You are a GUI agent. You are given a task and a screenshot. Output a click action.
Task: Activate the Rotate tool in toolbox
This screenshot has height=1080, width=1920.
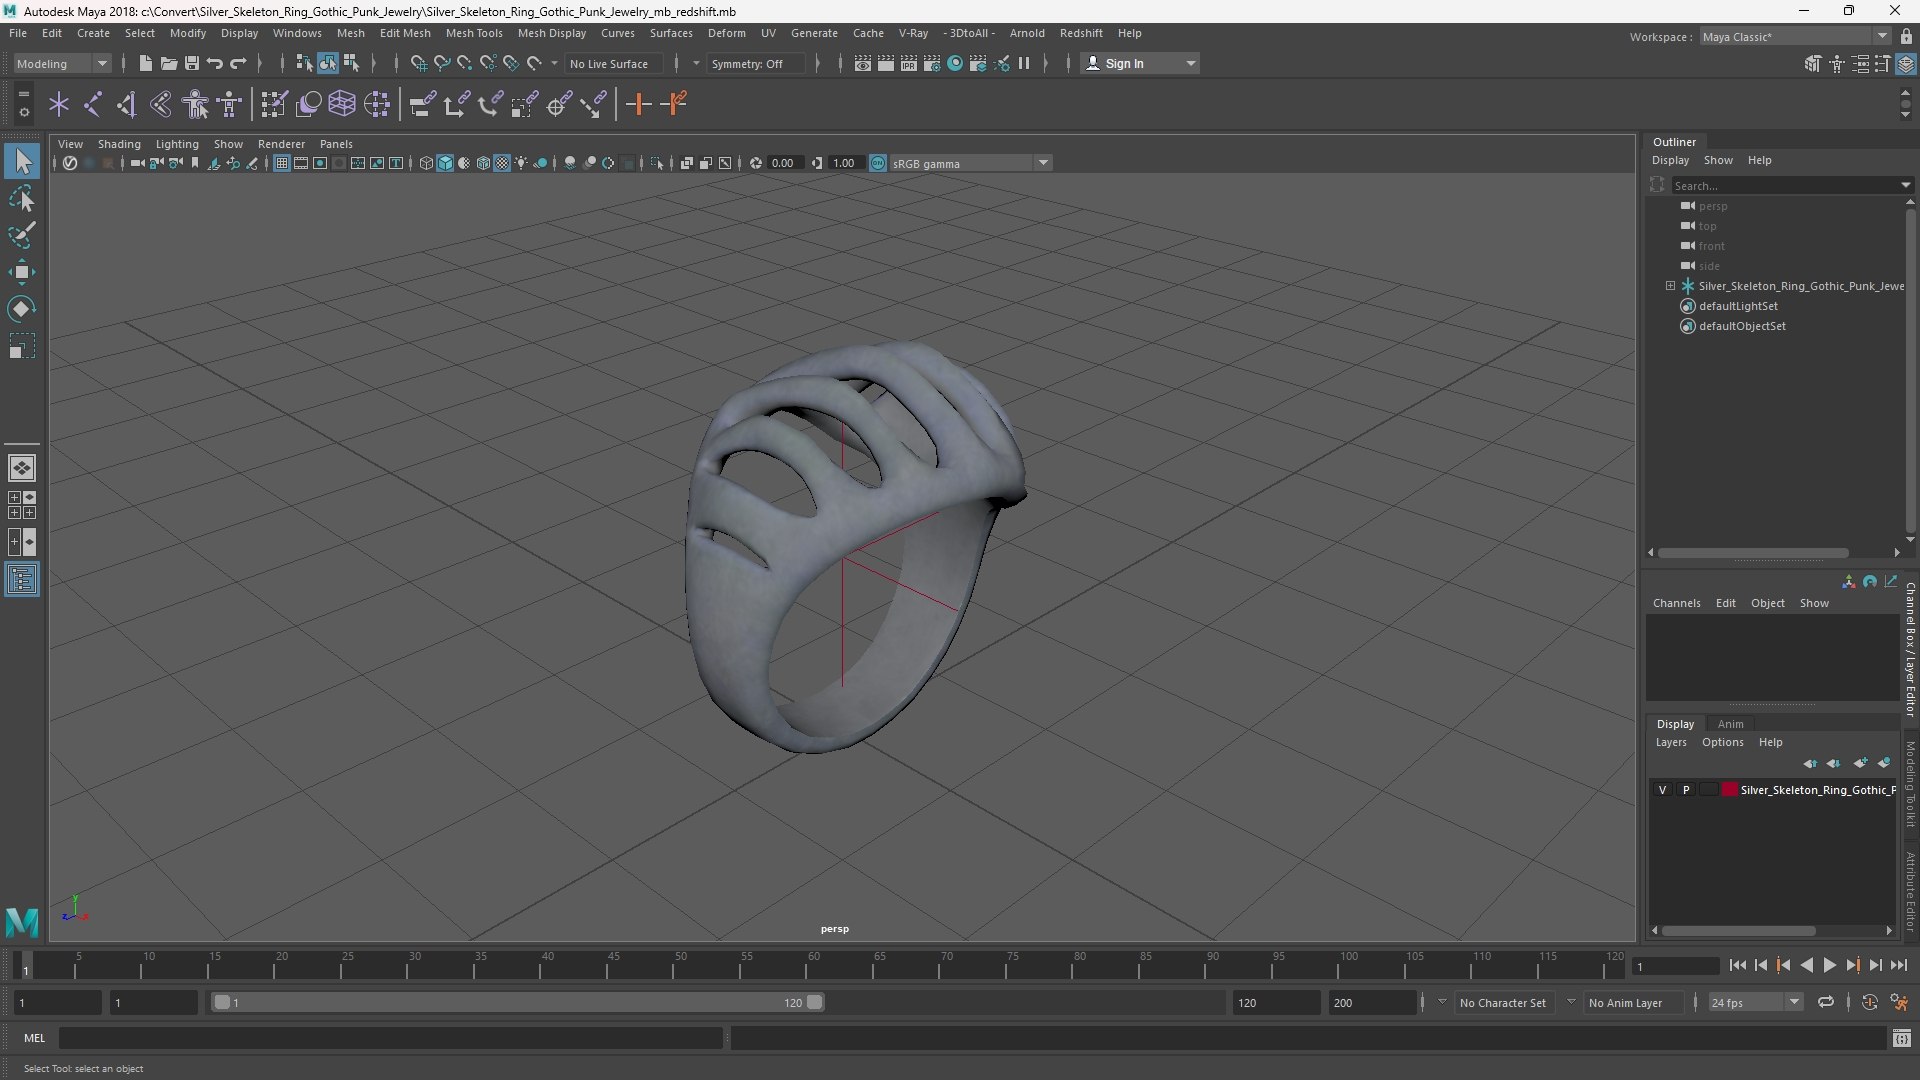tap(22, 309)
